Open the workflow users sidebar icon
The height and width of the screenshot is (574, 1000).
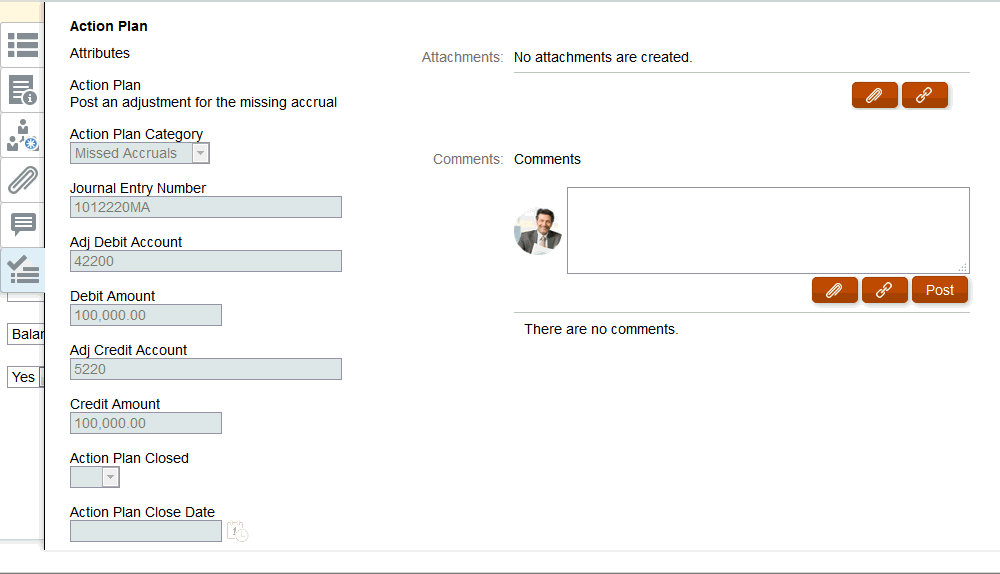pyautogui.click(x=22, y=135)
